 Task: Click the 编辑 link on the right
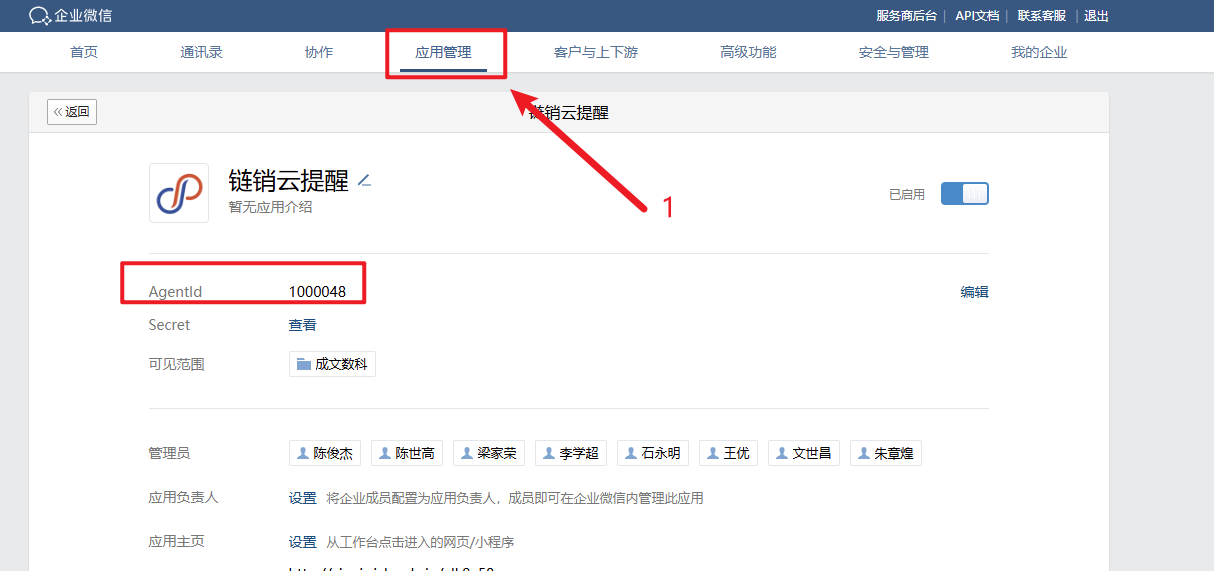[974, 292]
